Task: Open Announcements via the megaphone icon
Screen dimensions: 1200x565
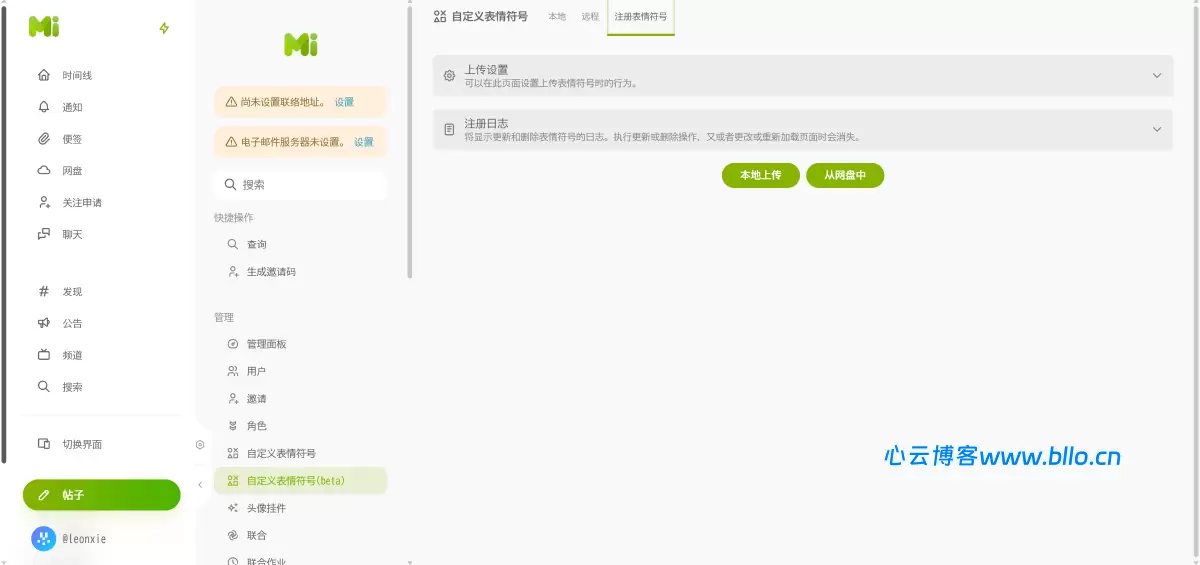Action: (x=43, y=323)
